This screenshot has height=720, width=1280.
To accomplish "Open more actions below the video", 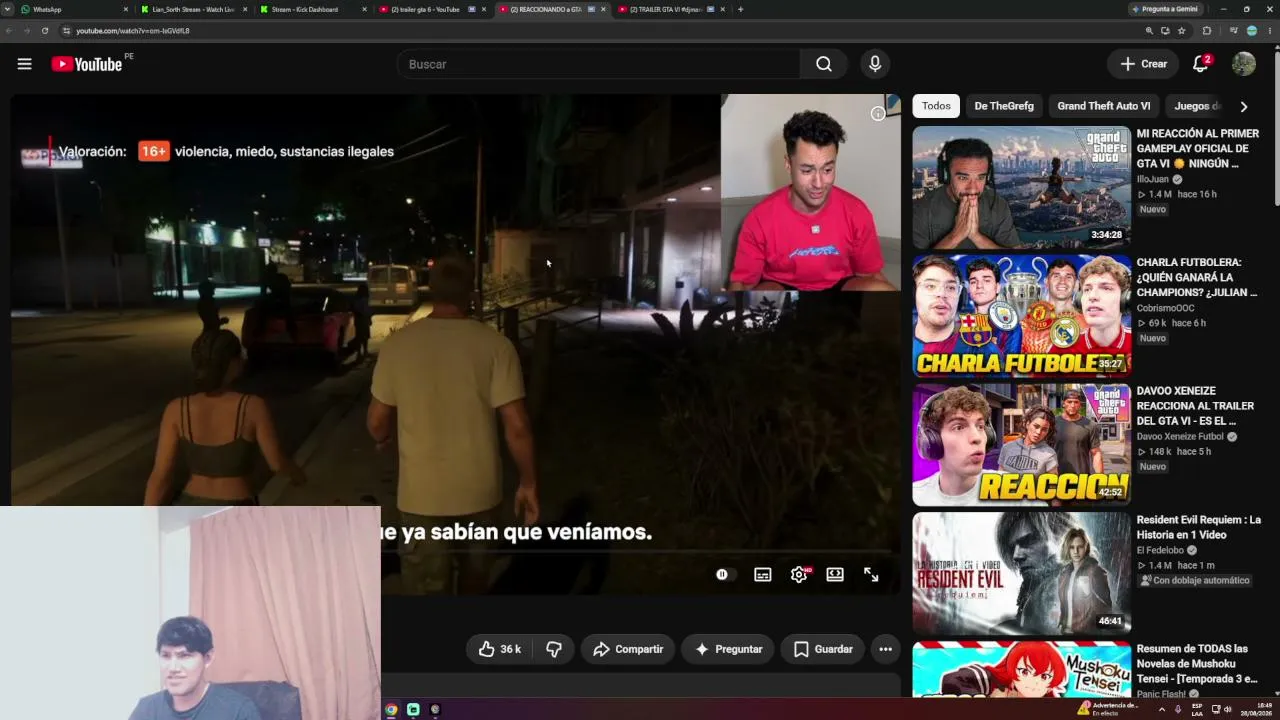I will [x=885, y=649].
